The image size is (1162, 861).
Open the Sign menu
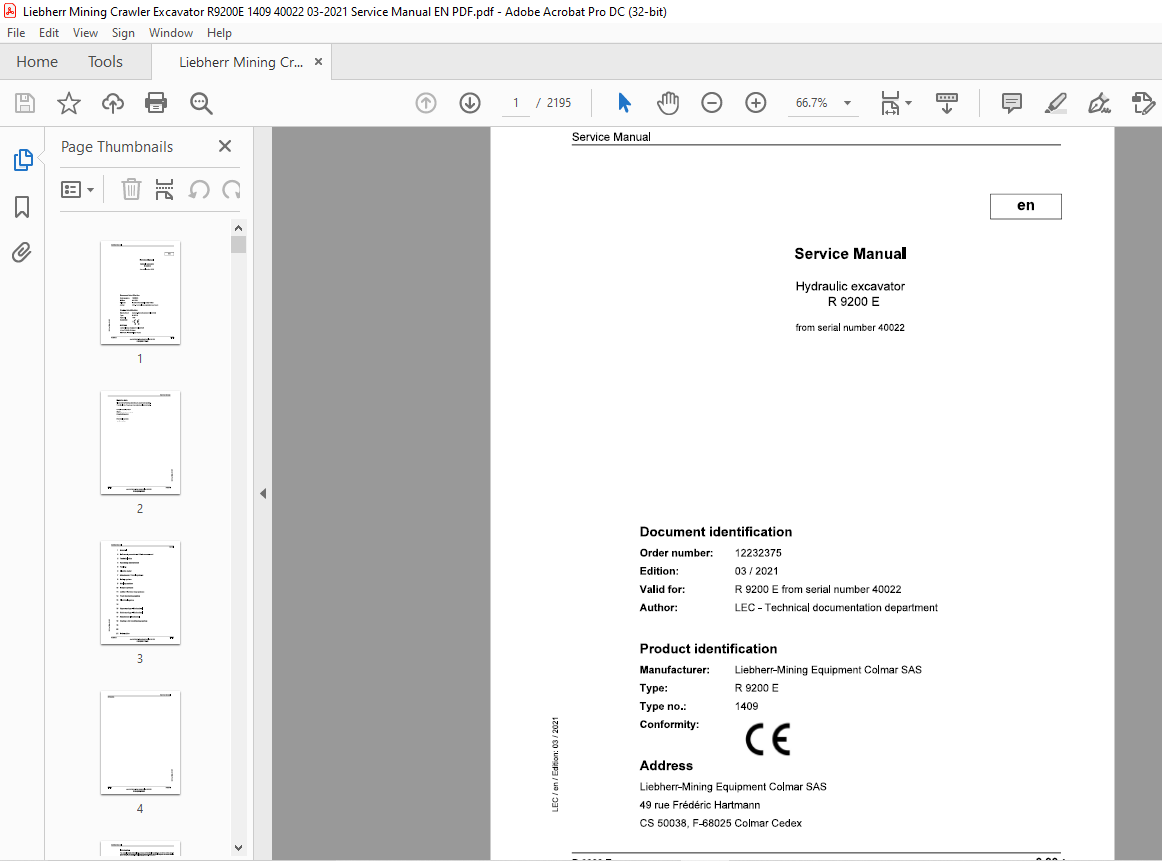coord(123,33)
